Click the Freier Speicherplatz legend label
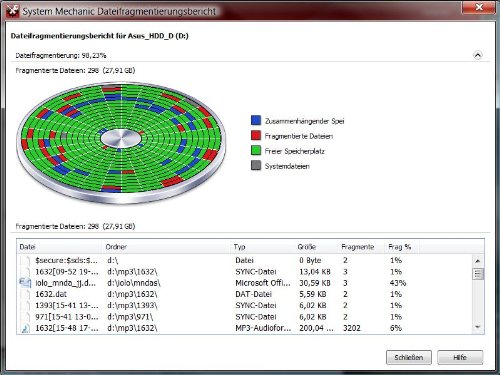Viewport: 500px width, 375px height. click(294, 151)
